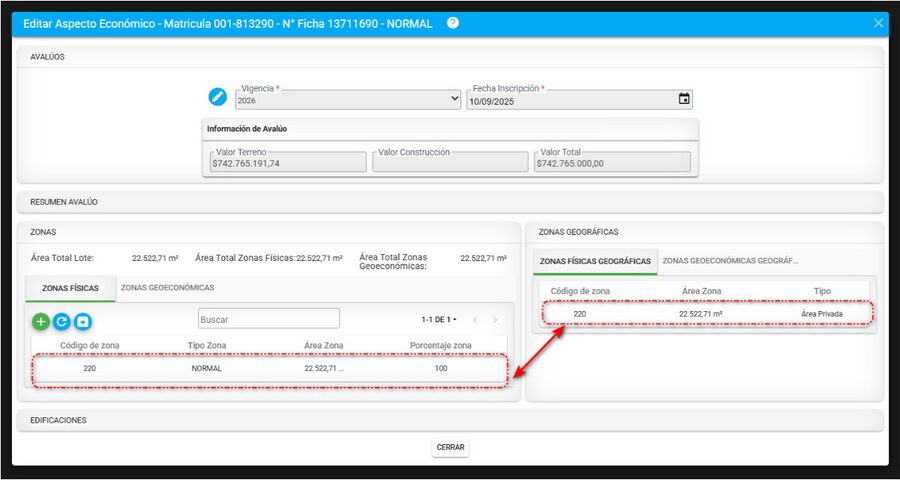Switch to Zonas Geoeconómicas Geográficas tab

coord(730,261)
